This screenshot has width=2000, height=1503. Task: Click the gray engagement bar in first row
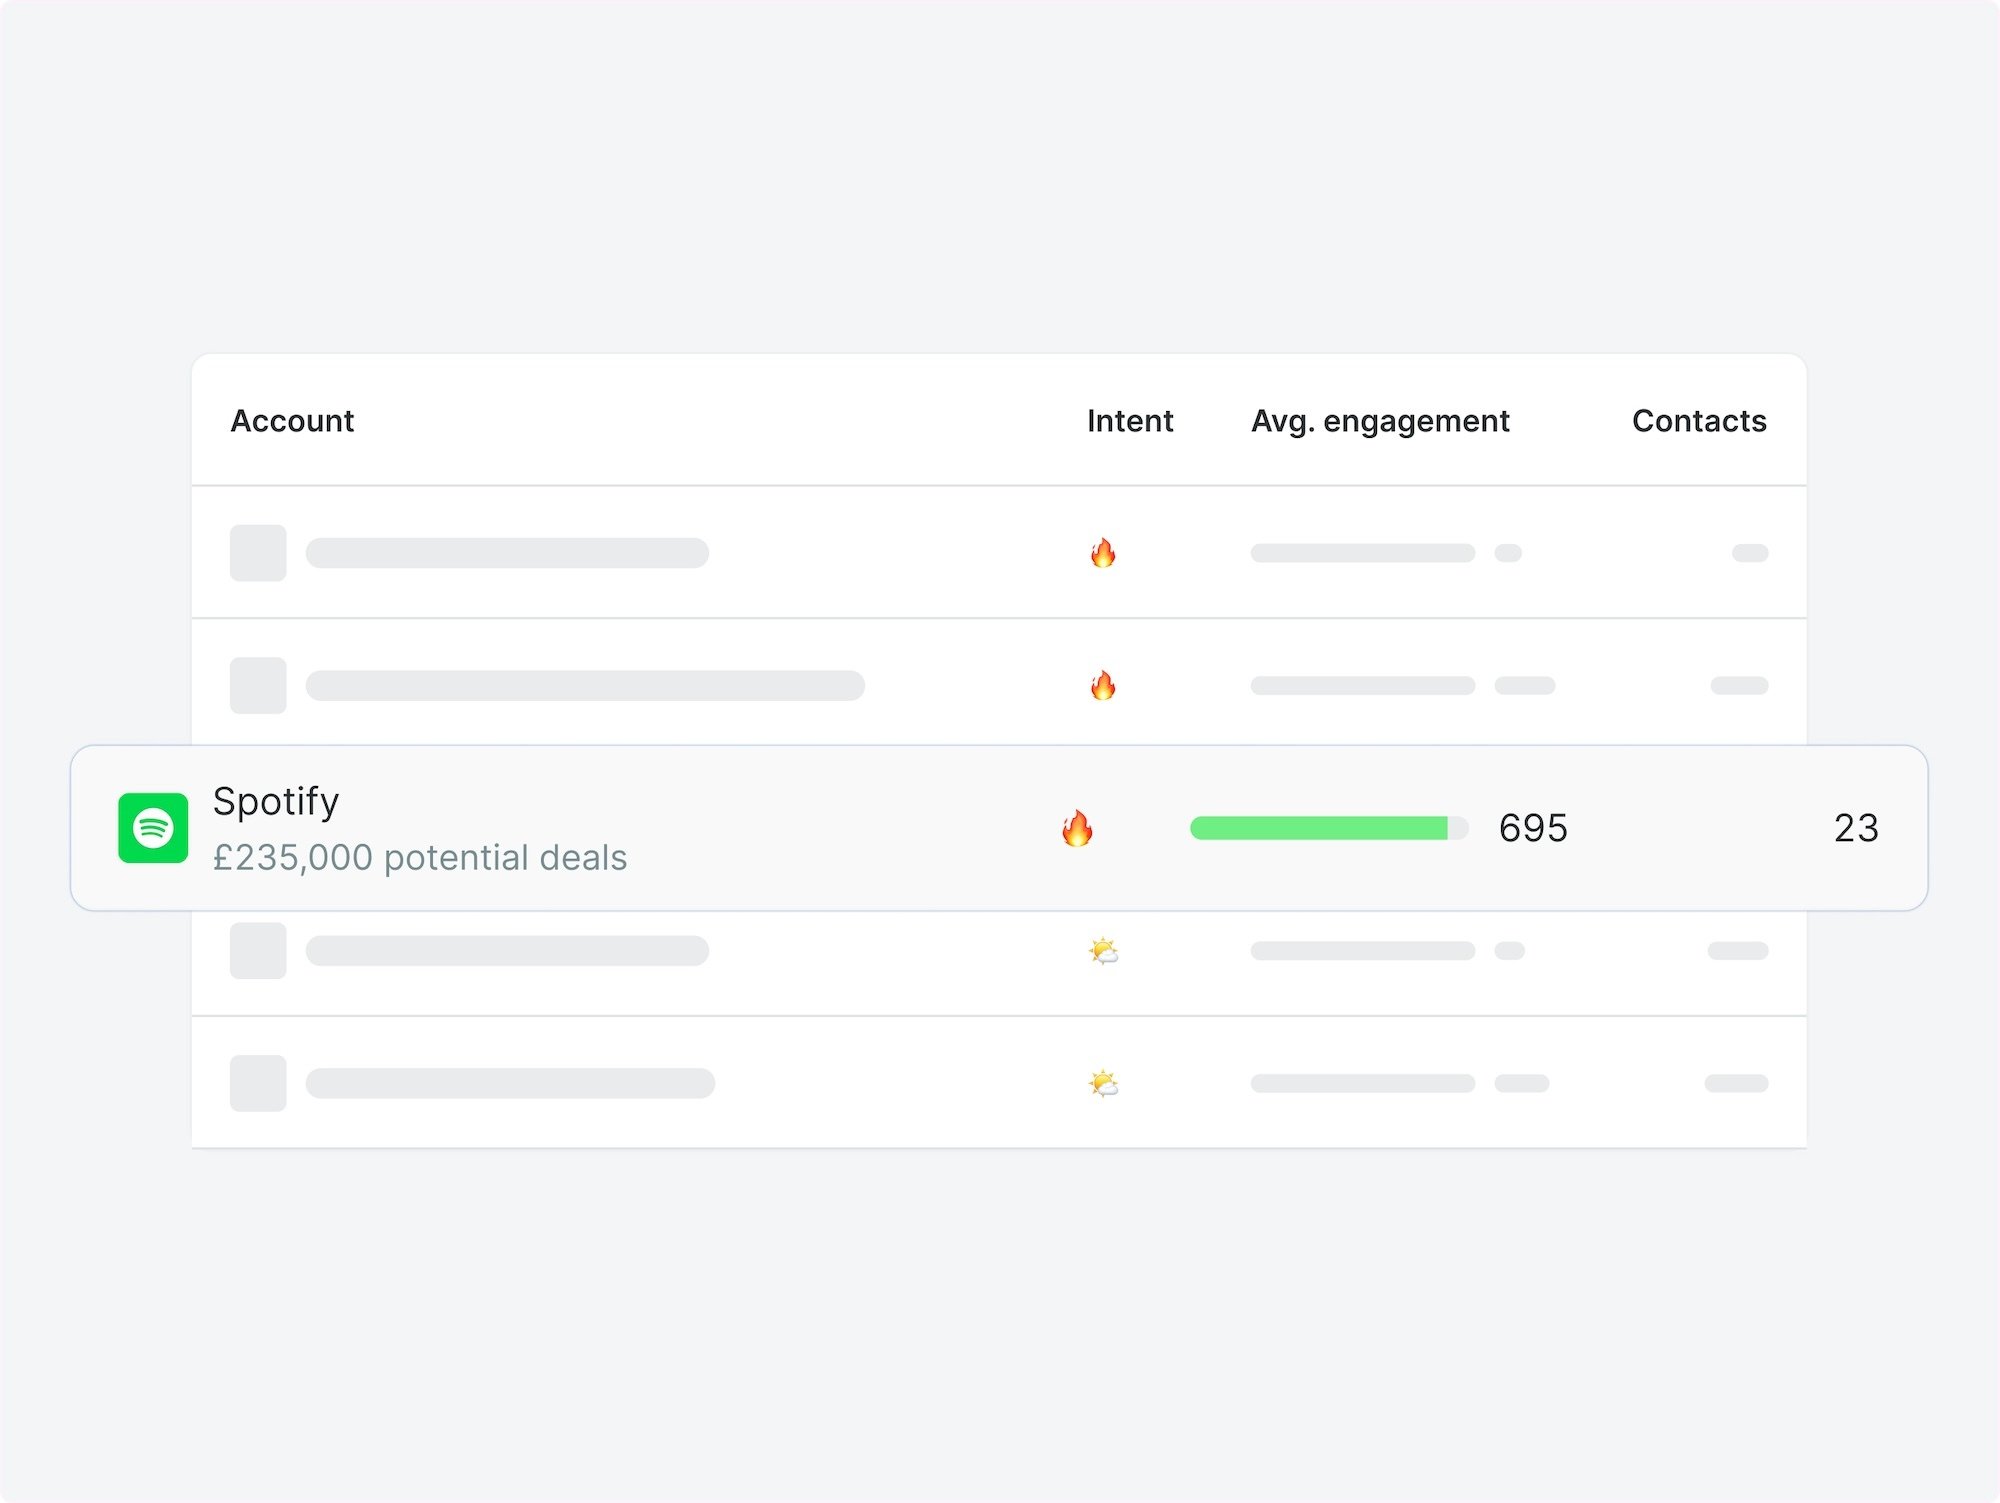[x=1362, y=553]
